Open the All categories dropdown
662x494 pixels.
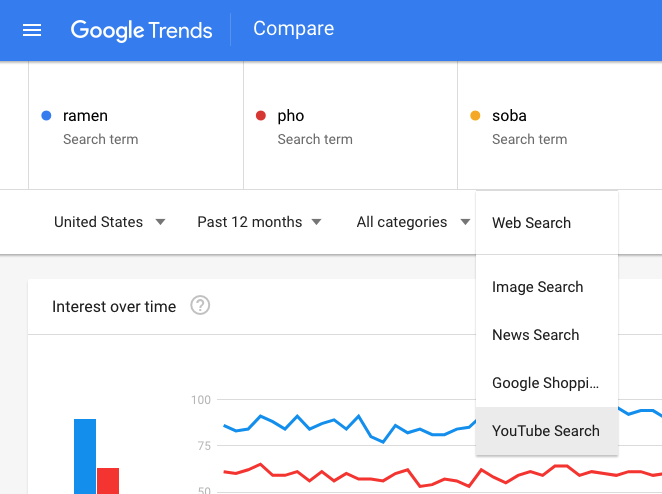coord(412,222)
